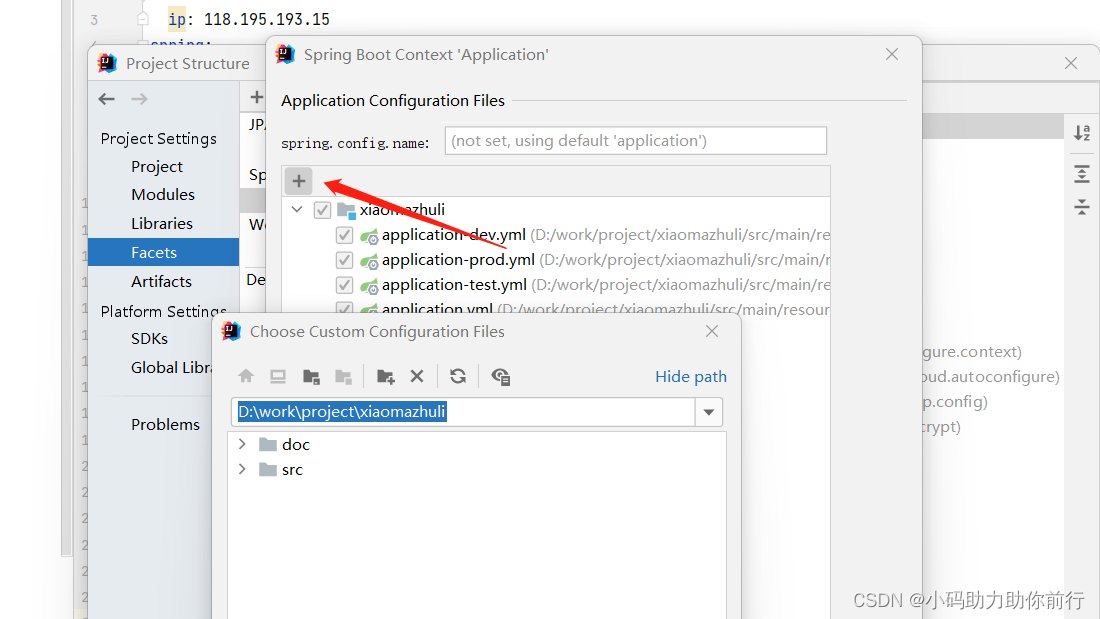The width and height of the screenshot is (1100, 619).
Task: Toggle the application-test.yml checkbox
Action: click(x=344, y=284)
